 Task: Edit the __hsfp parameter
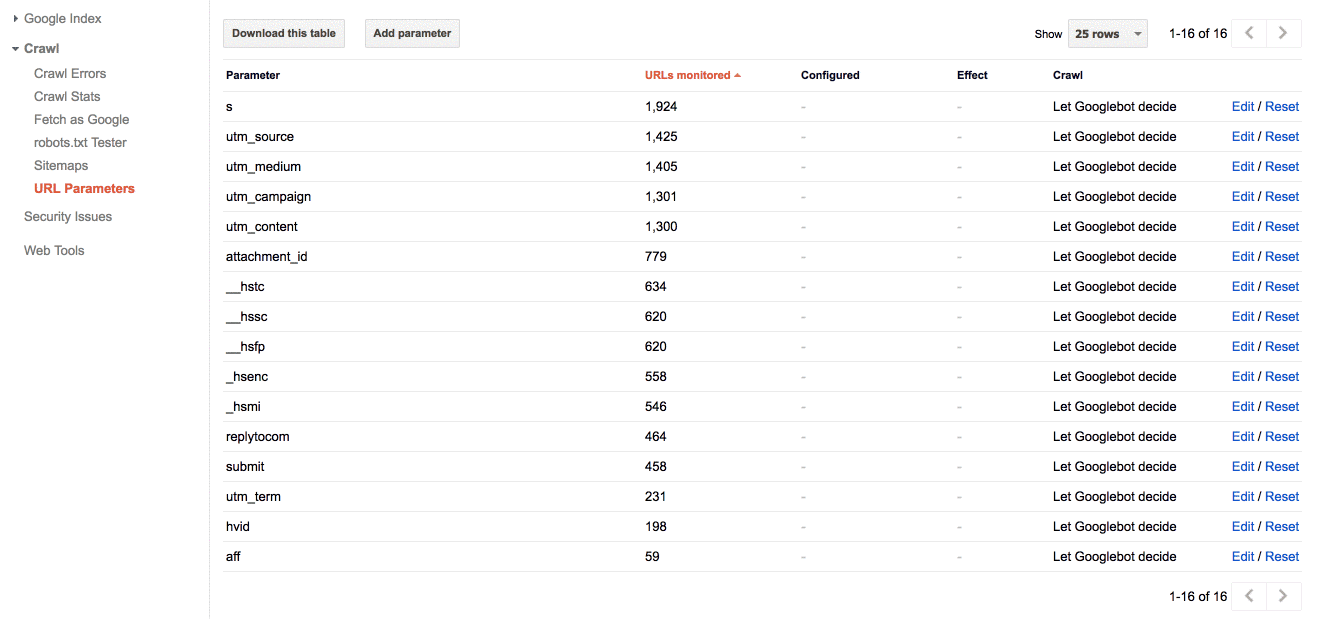(1243, 346)
